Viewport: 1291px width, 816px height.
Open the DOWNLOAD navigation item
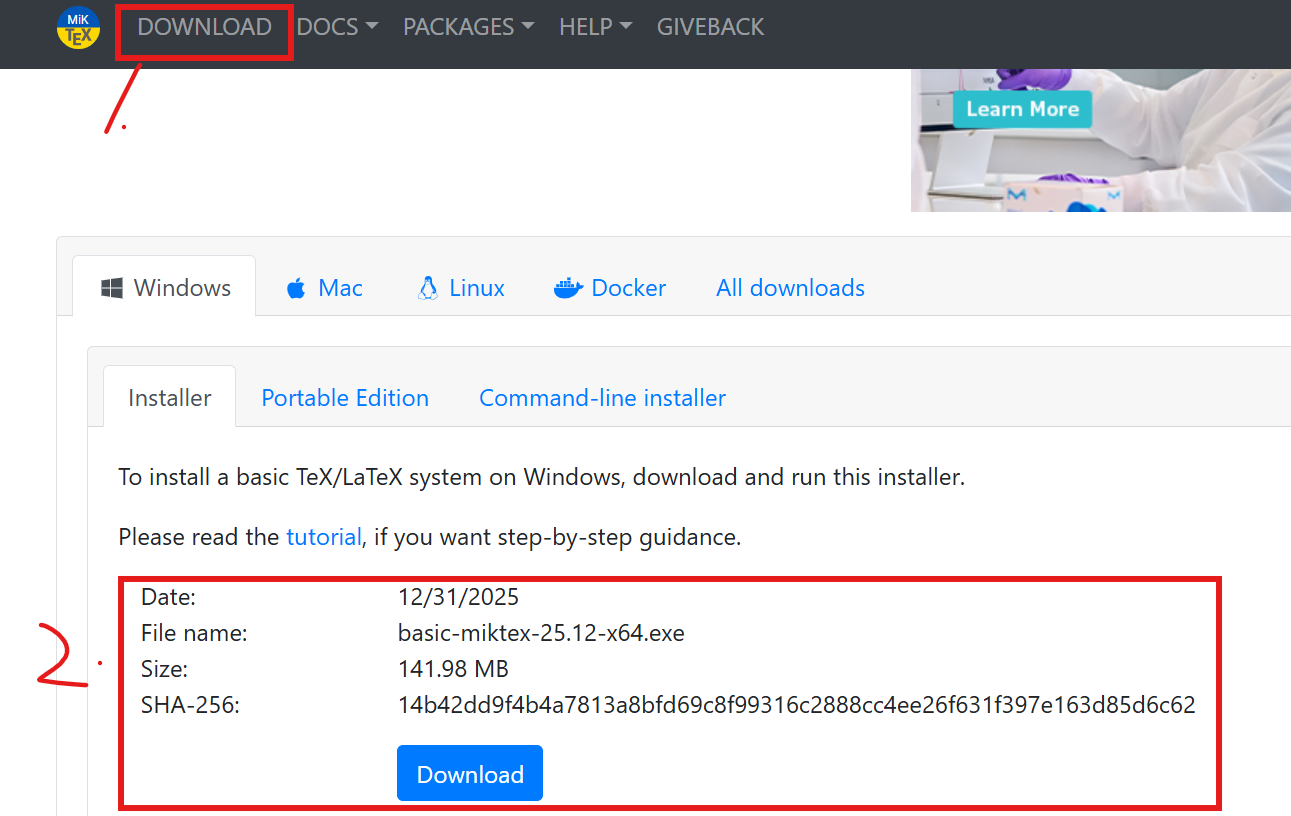tap(204, 27)
